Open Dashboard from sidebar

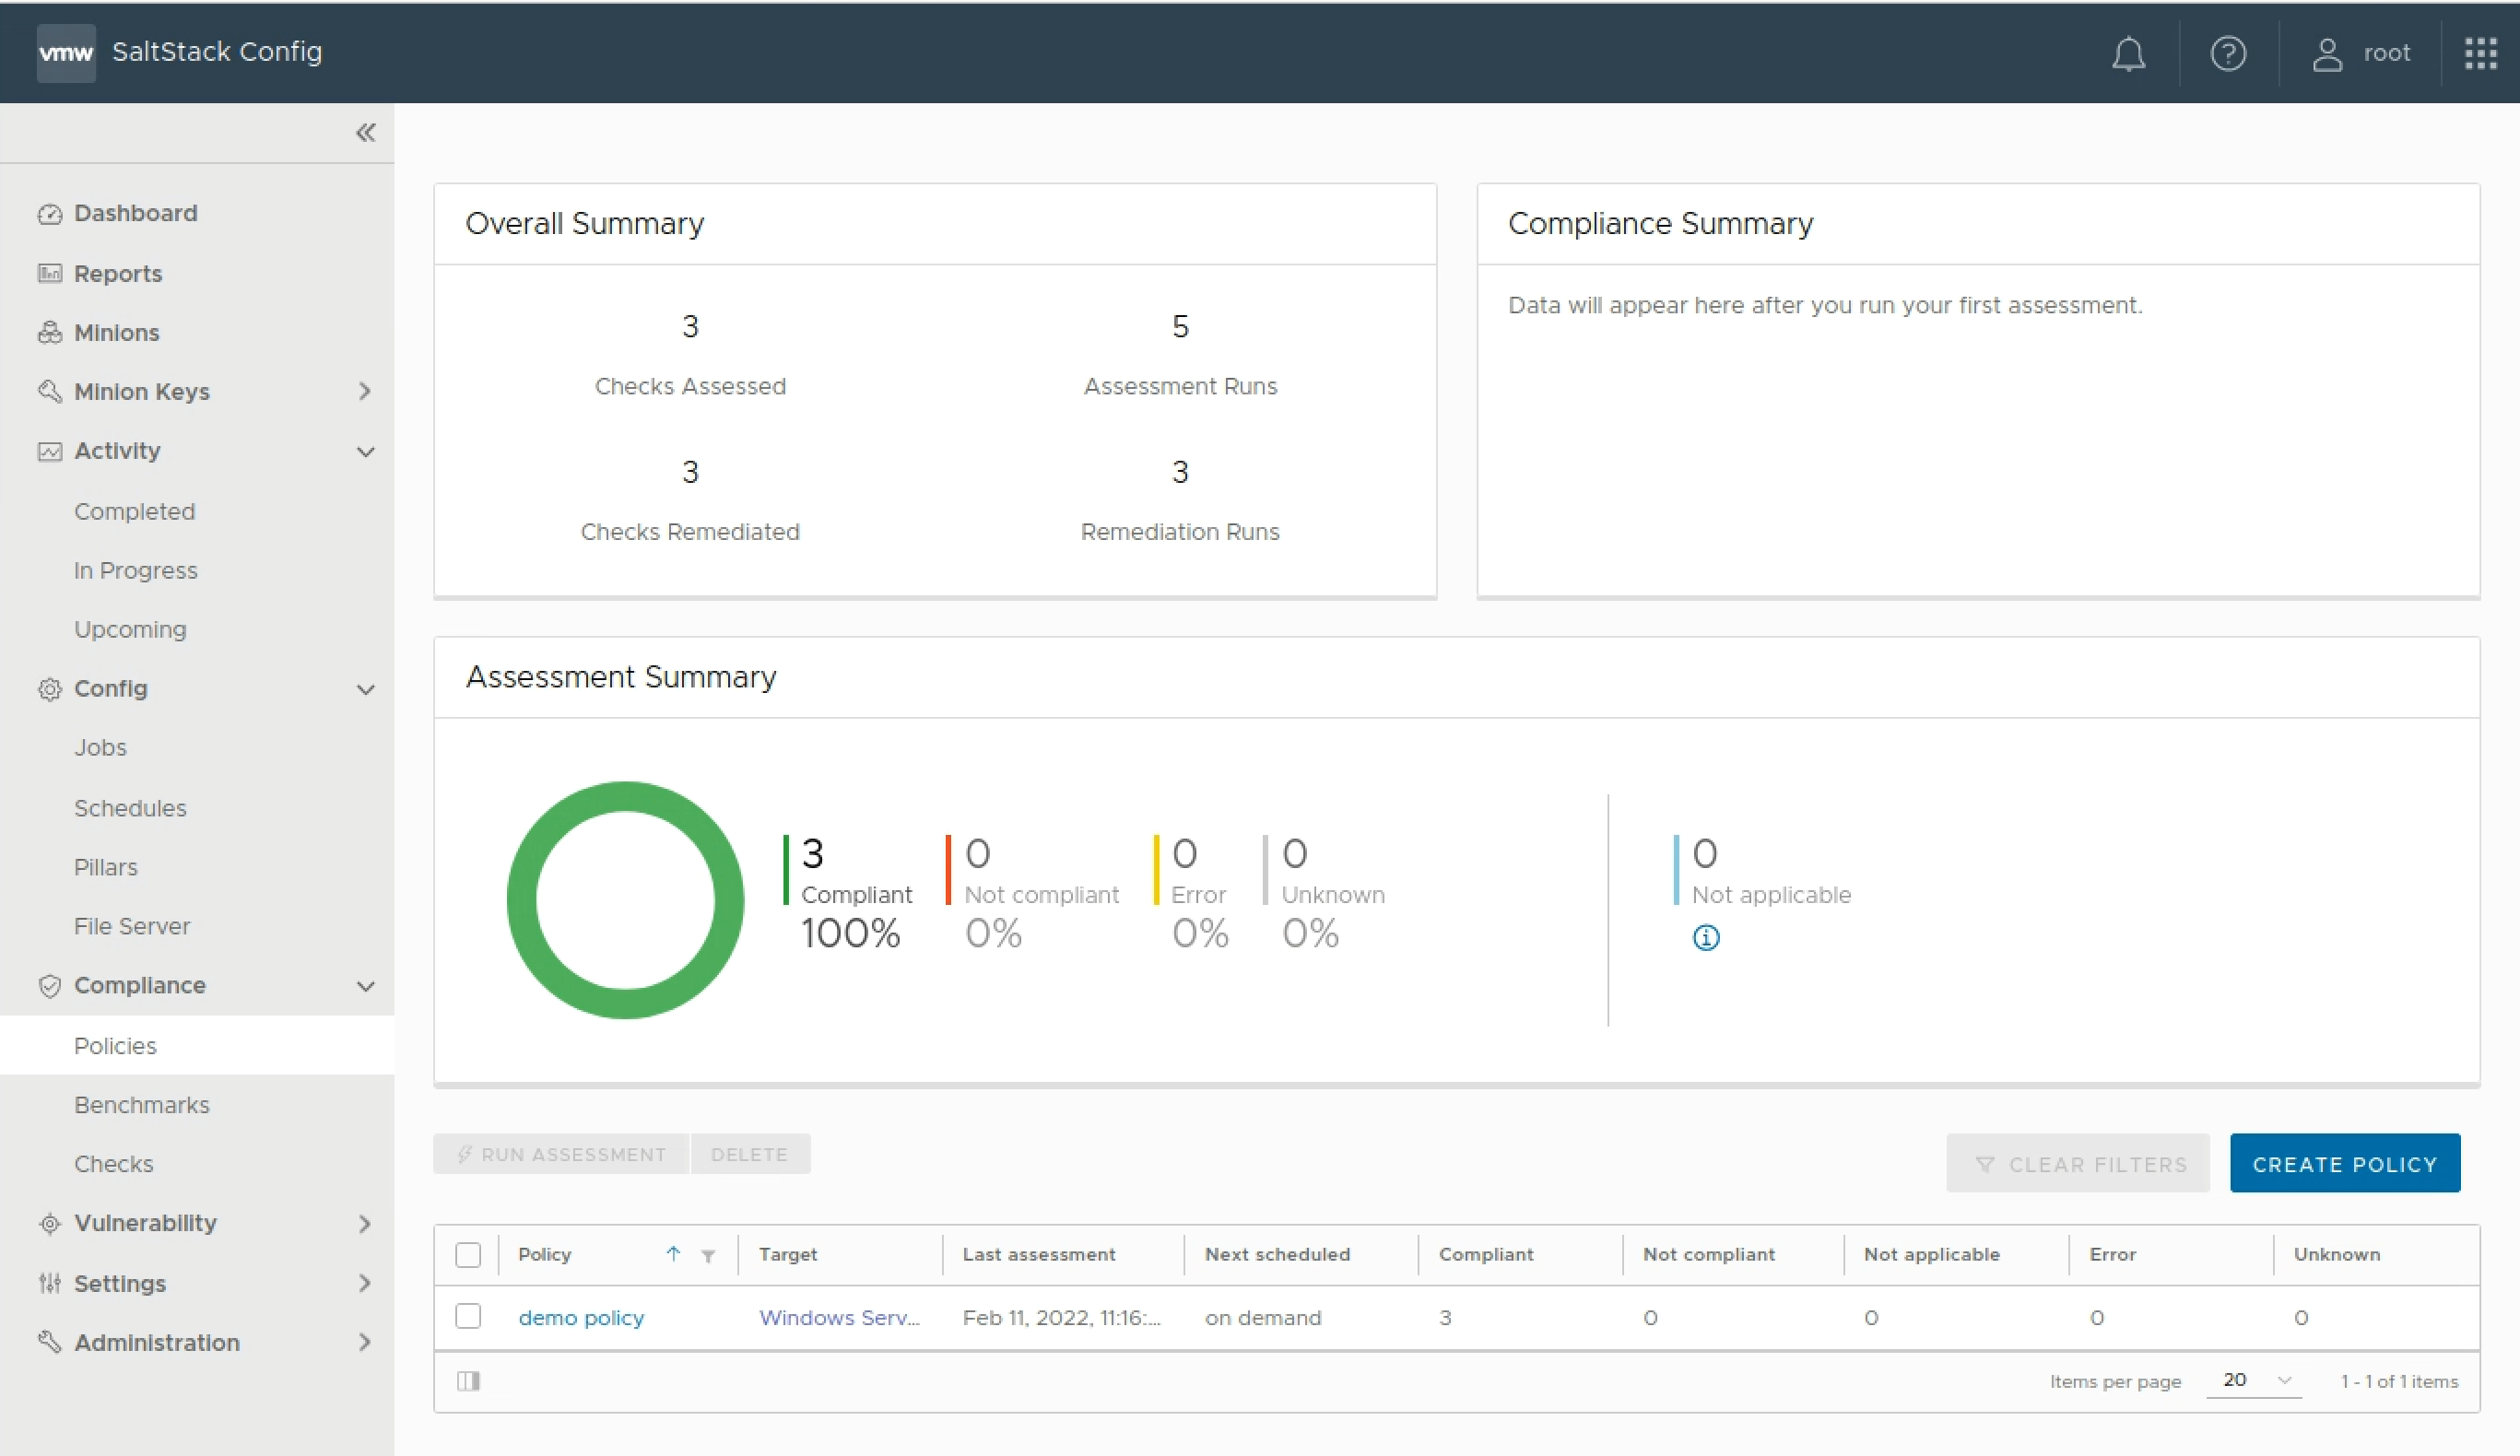136,213
